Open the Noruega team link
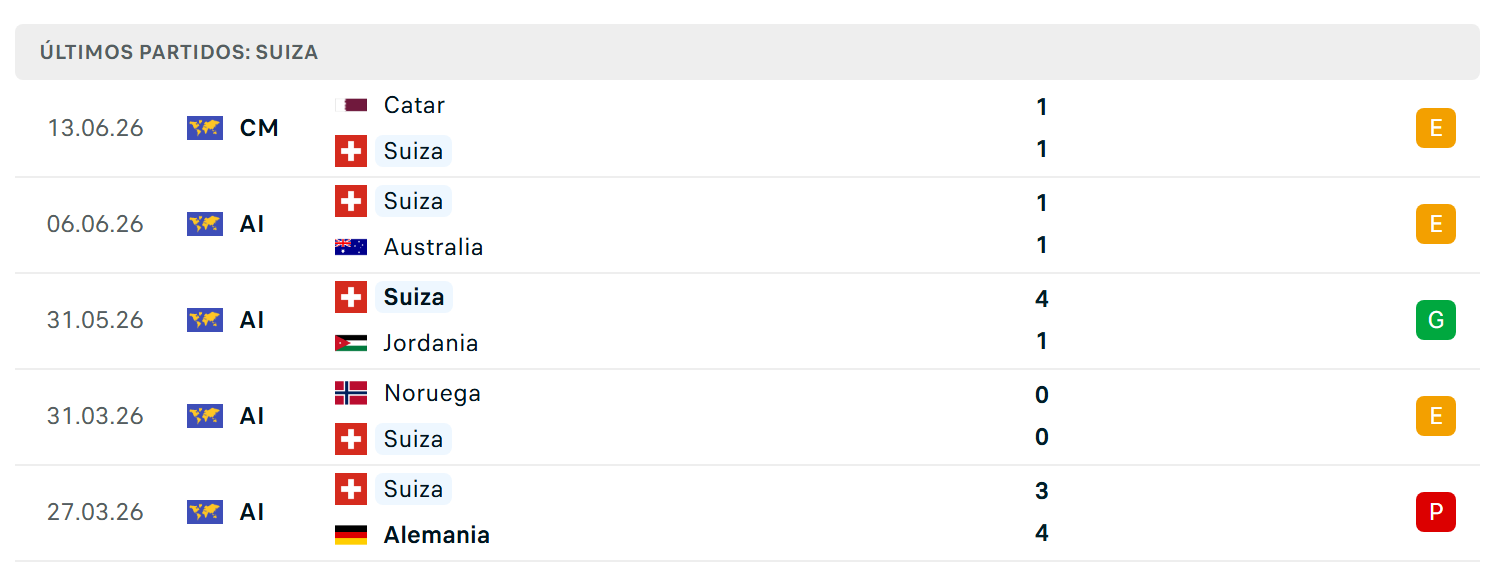Image resolution: width=1492 pixels, height=578 pixels. click(x=432, y=393)
